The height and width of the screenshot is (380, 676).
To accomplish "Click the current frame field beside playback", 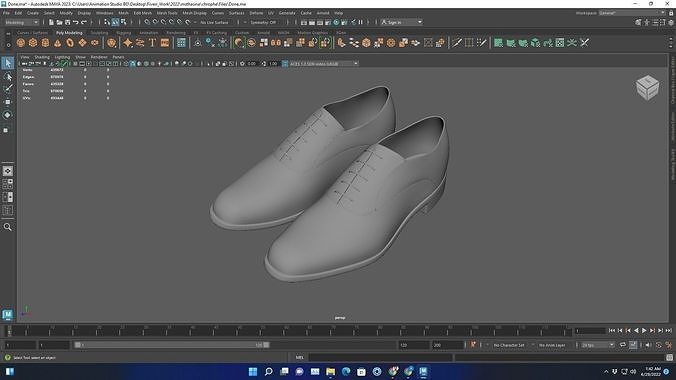I will (x=590, y=331).
